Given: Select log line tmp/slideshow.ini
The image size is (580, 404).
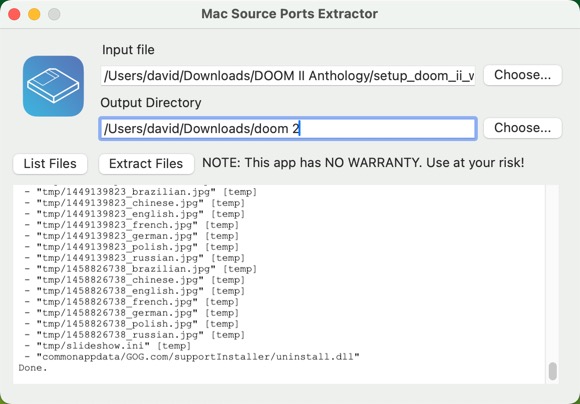Looking at the screenshot, I should tap(108, 346).
